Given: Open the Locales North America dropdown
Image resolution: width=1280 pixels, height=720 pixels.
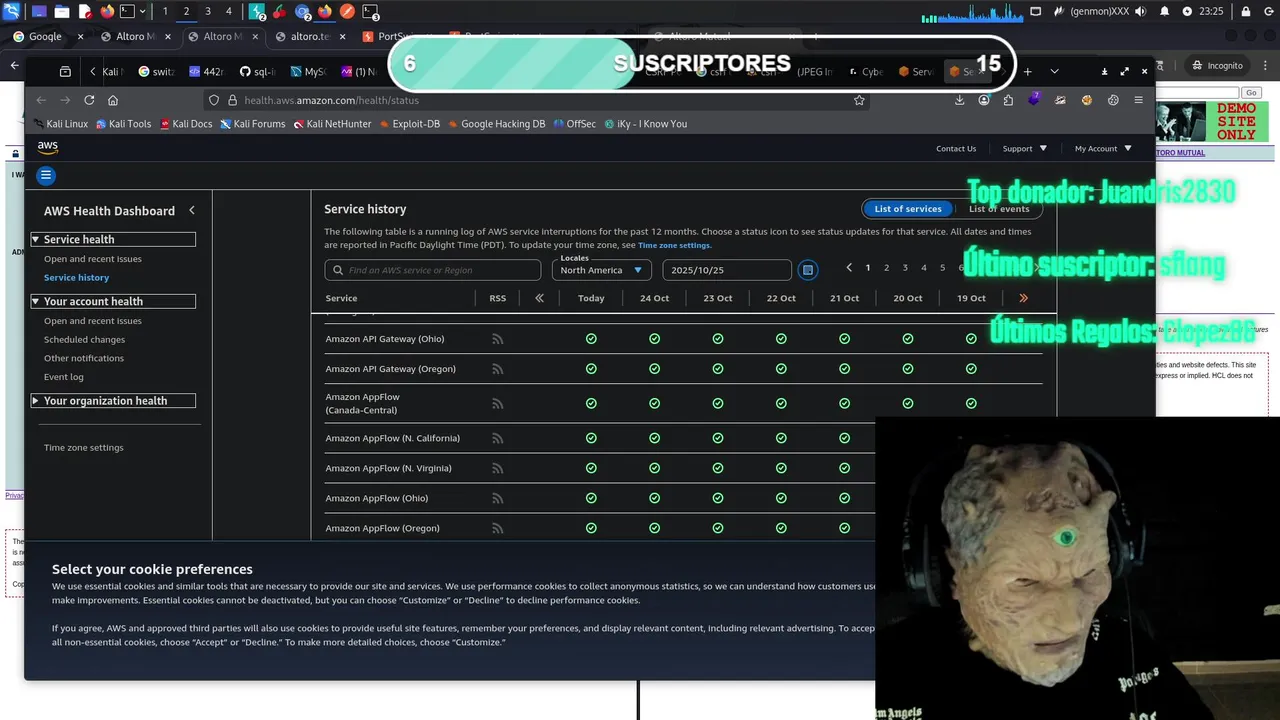Looking at the screenshot, I should (602, 270).
